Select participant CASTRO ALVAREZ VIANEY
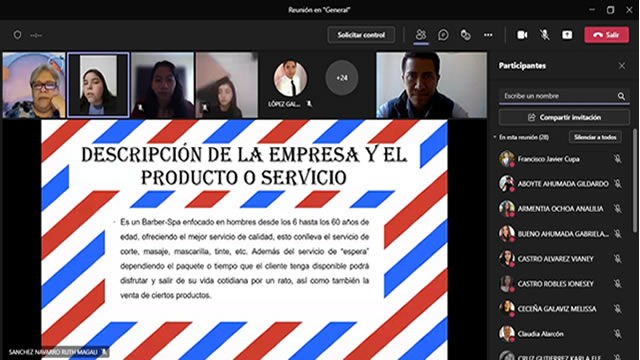This screenshot has width=640, height=360. coord(560,258)
